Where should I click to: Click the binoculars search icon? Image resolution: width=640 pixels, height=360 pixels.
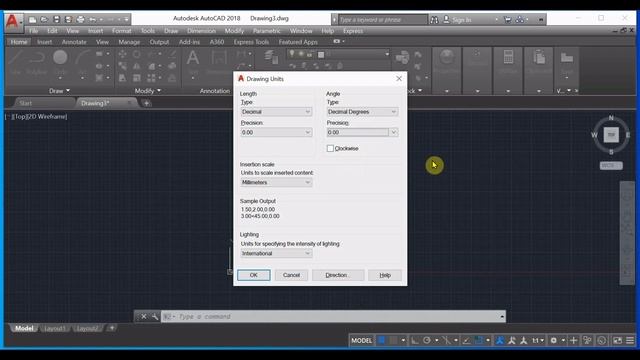click(434, 20)
